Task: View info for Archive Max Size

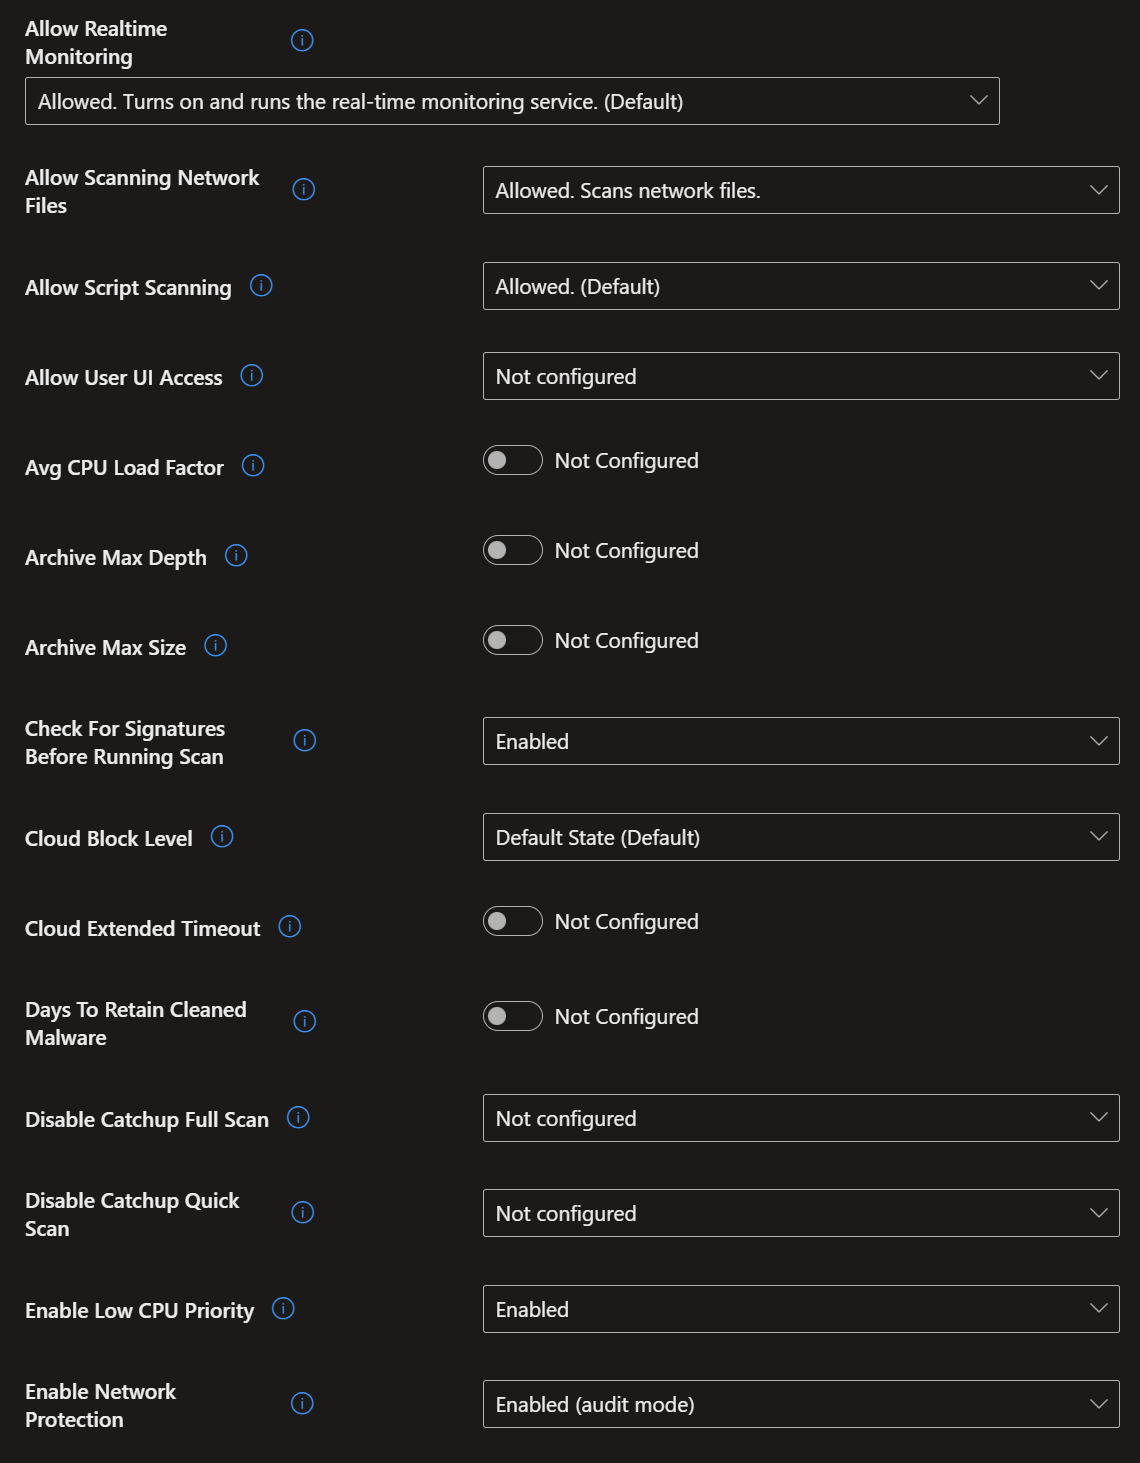Action: pos(216,646)
